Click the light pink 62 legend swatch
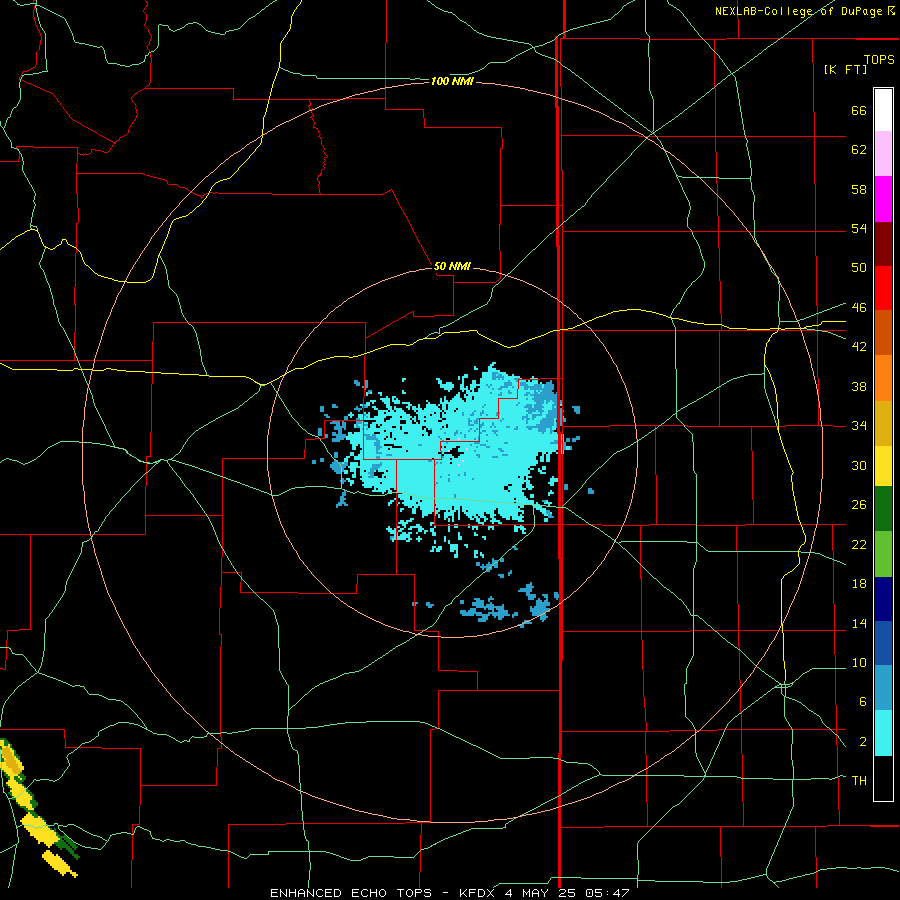Viewport: 900px width, 900px height. point(883,154)
